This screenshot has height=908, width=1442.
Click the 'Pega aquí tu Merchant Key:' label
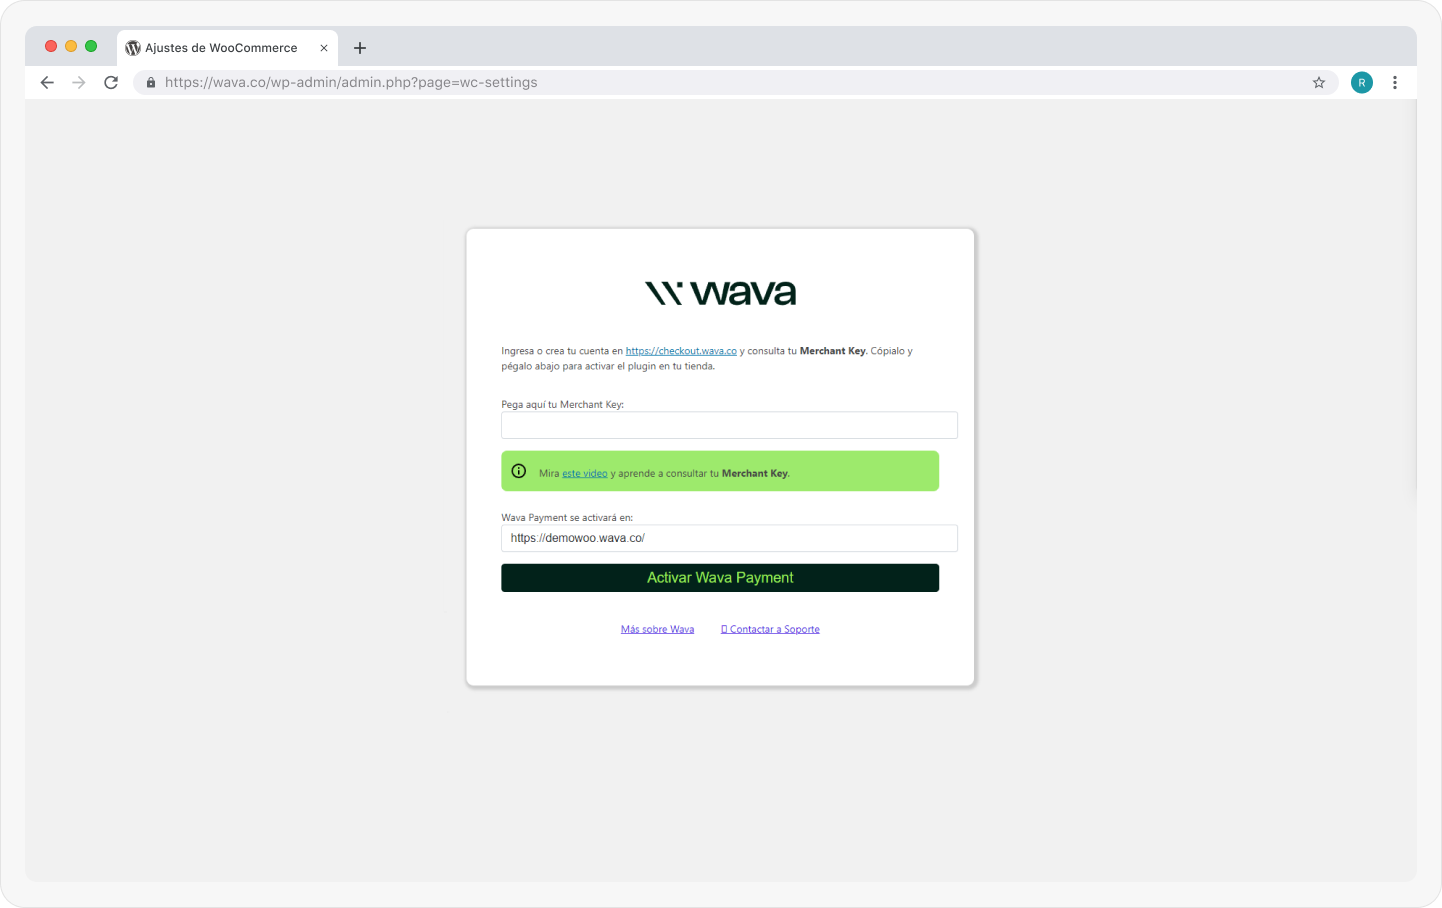click(x=562, y=405)
